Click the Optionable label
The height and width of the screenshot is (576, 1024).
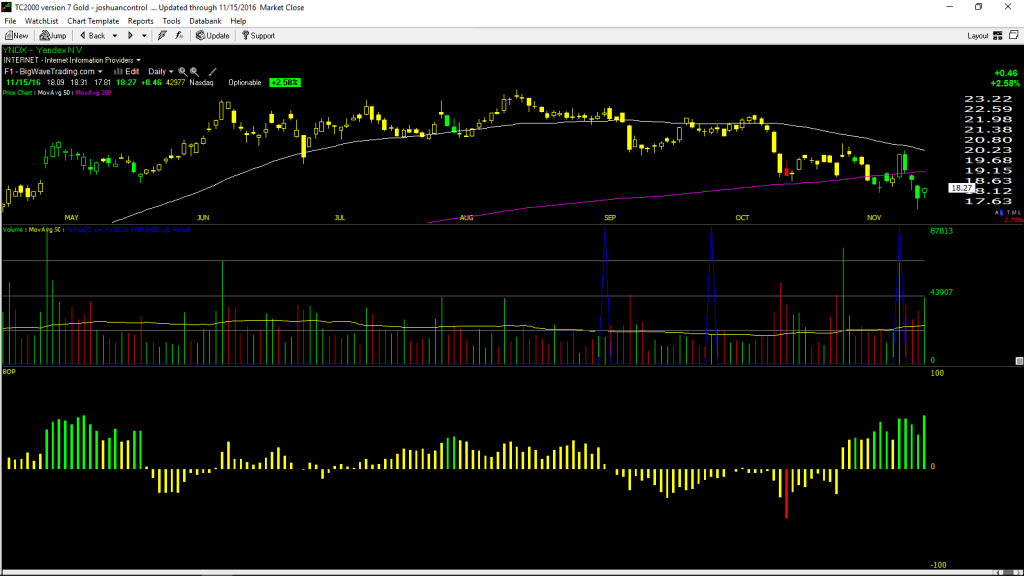coord(245,83)
